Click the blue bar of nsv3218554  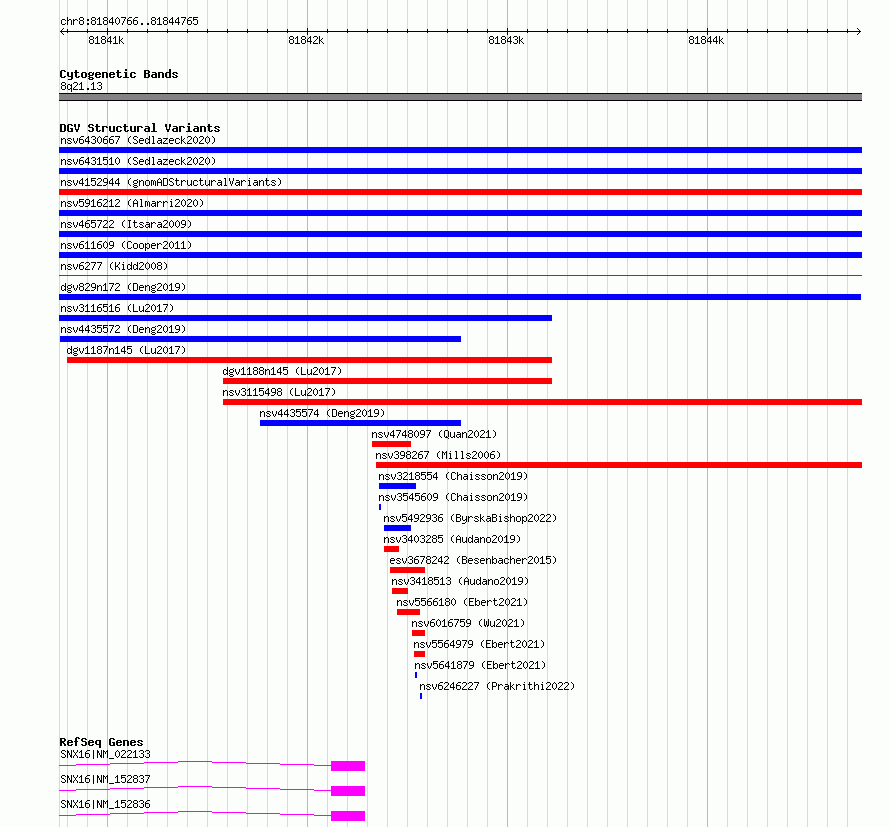(397, 486)
